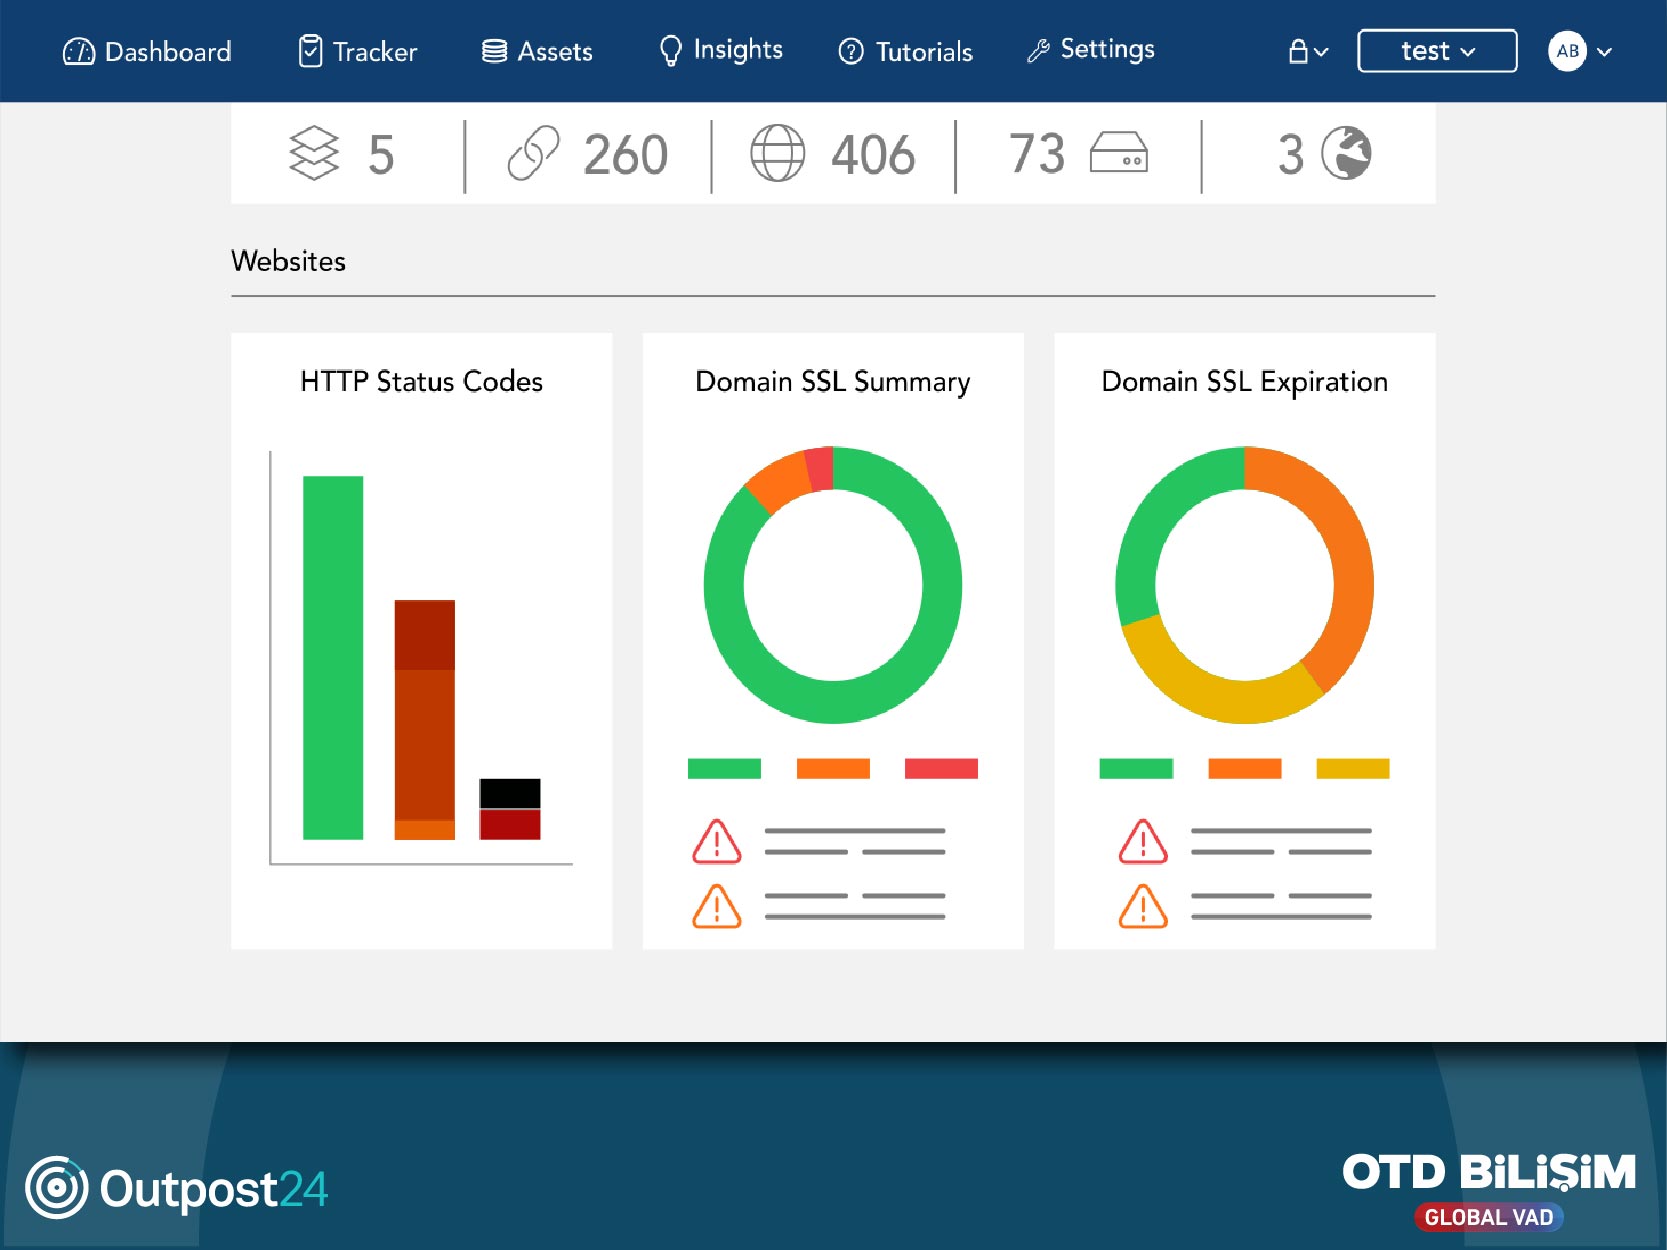Viewport: 1667px width, 1250px height.
Task: Click the 'Domain SSL Expiration' card title
Action: 1244,382
